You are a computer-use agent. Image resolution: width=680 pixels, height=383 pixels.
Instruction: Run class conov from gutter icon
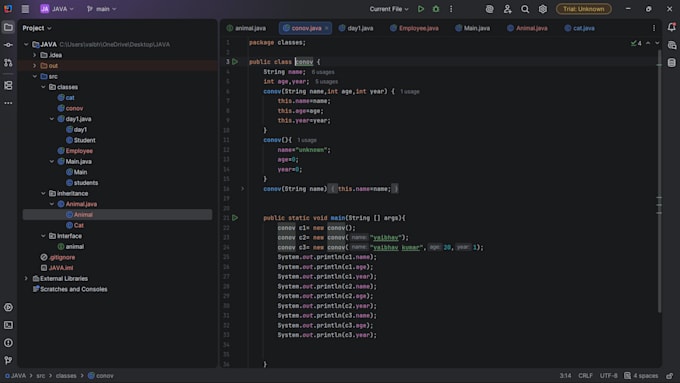point(235,62)
